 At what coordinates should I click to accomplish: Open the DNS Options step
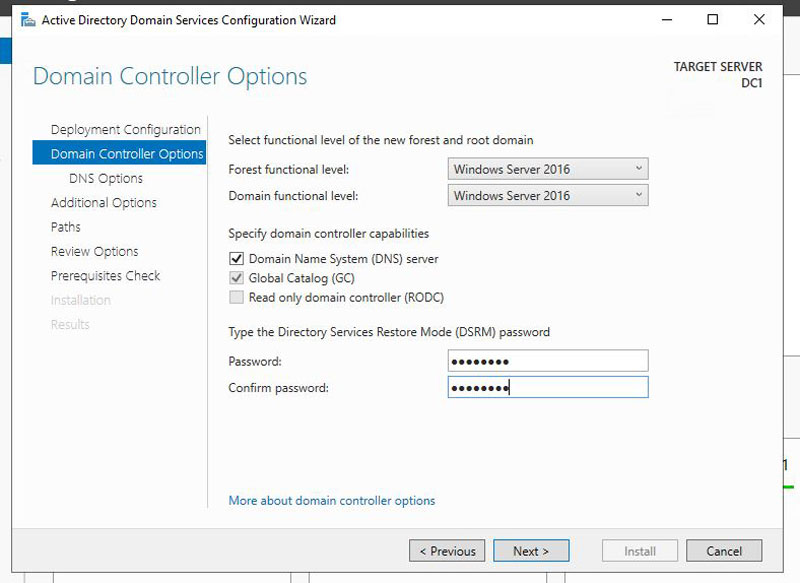(106, 179)
